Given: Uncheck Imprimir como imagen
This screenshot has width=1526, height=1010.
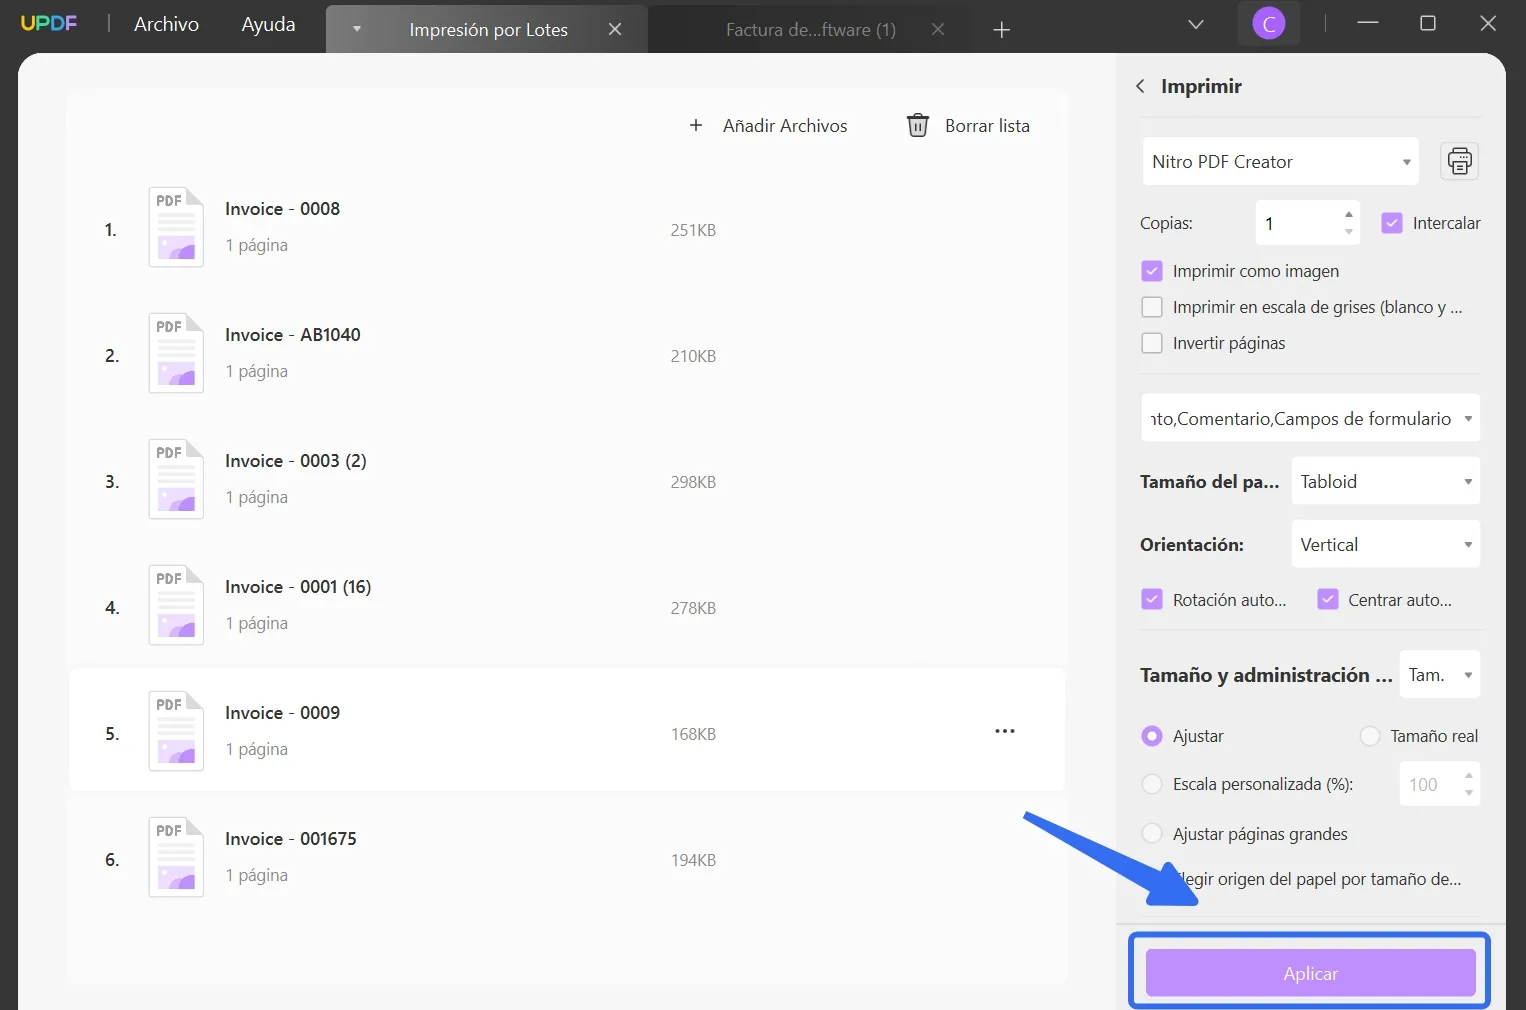Looking at the screenshot, I should [1152, 271].
